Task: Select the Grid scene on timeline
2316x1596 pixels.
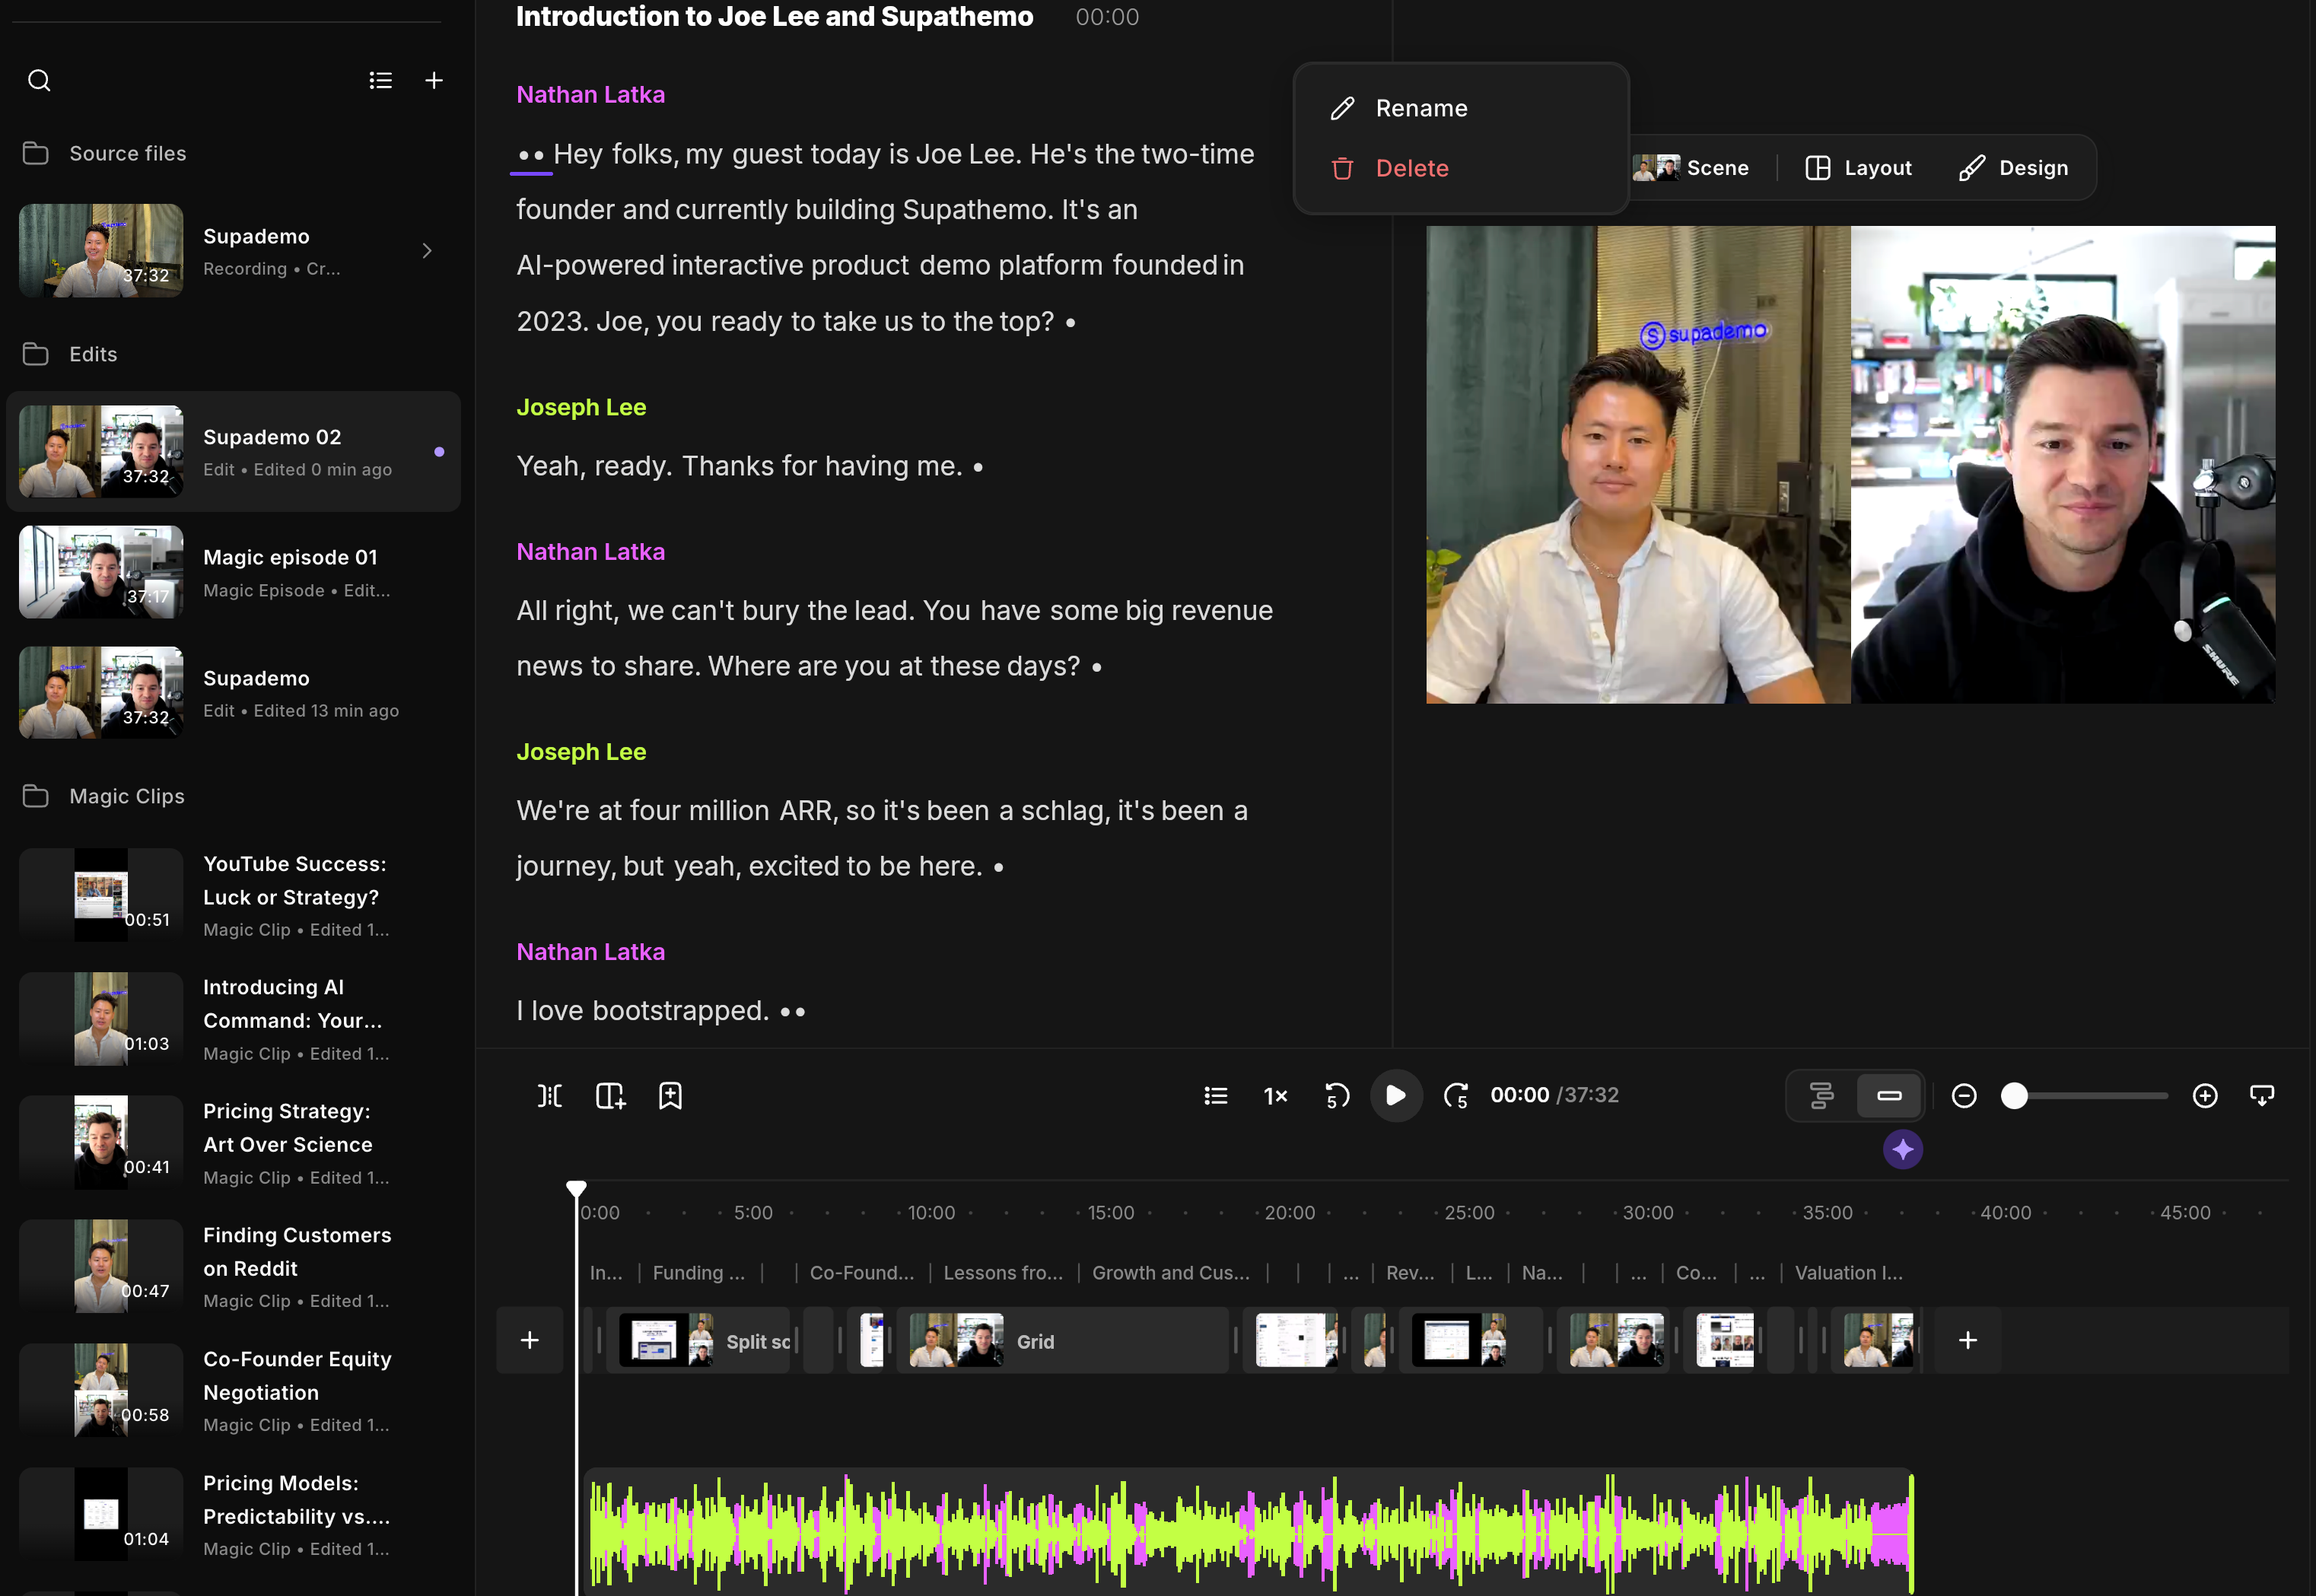Action: [1062, 1340]
